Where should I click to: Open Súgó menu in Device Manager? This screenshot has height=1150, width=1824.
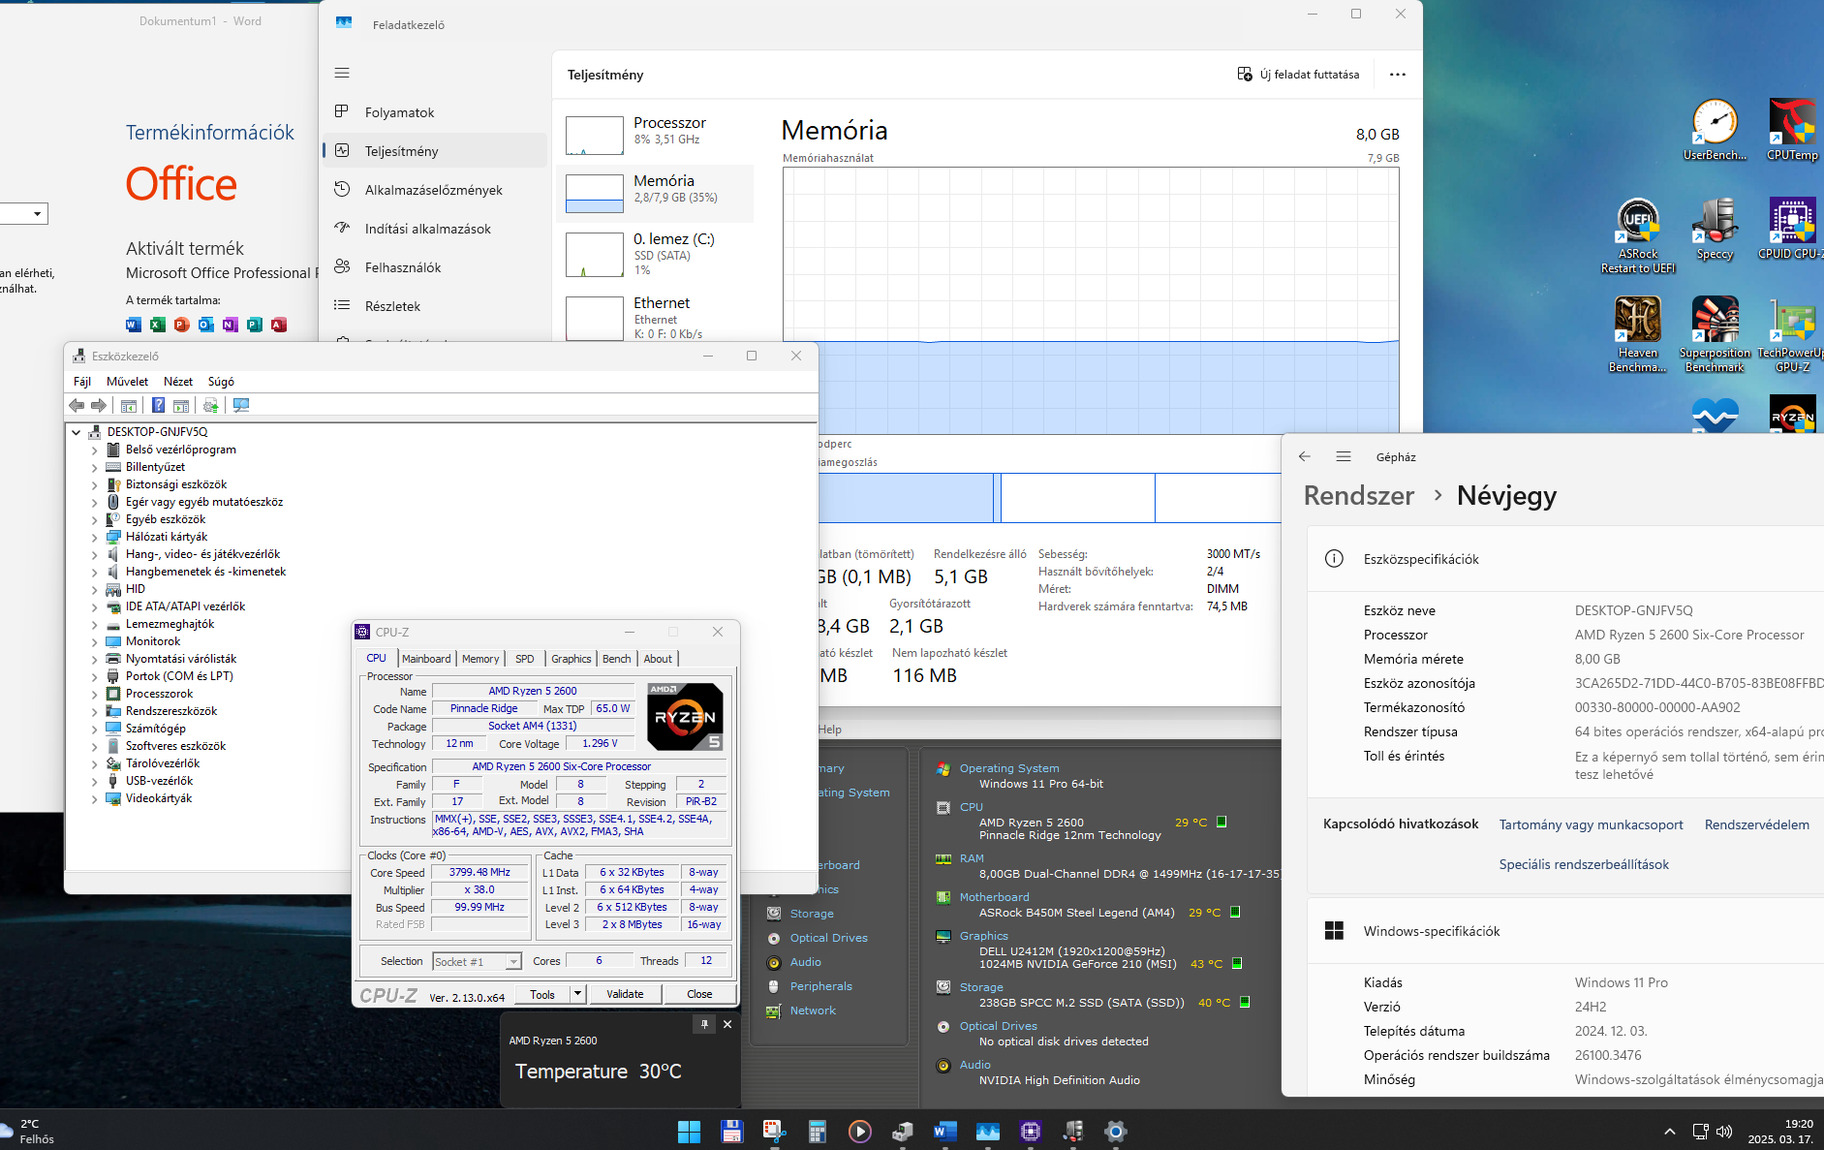[221, 381]
